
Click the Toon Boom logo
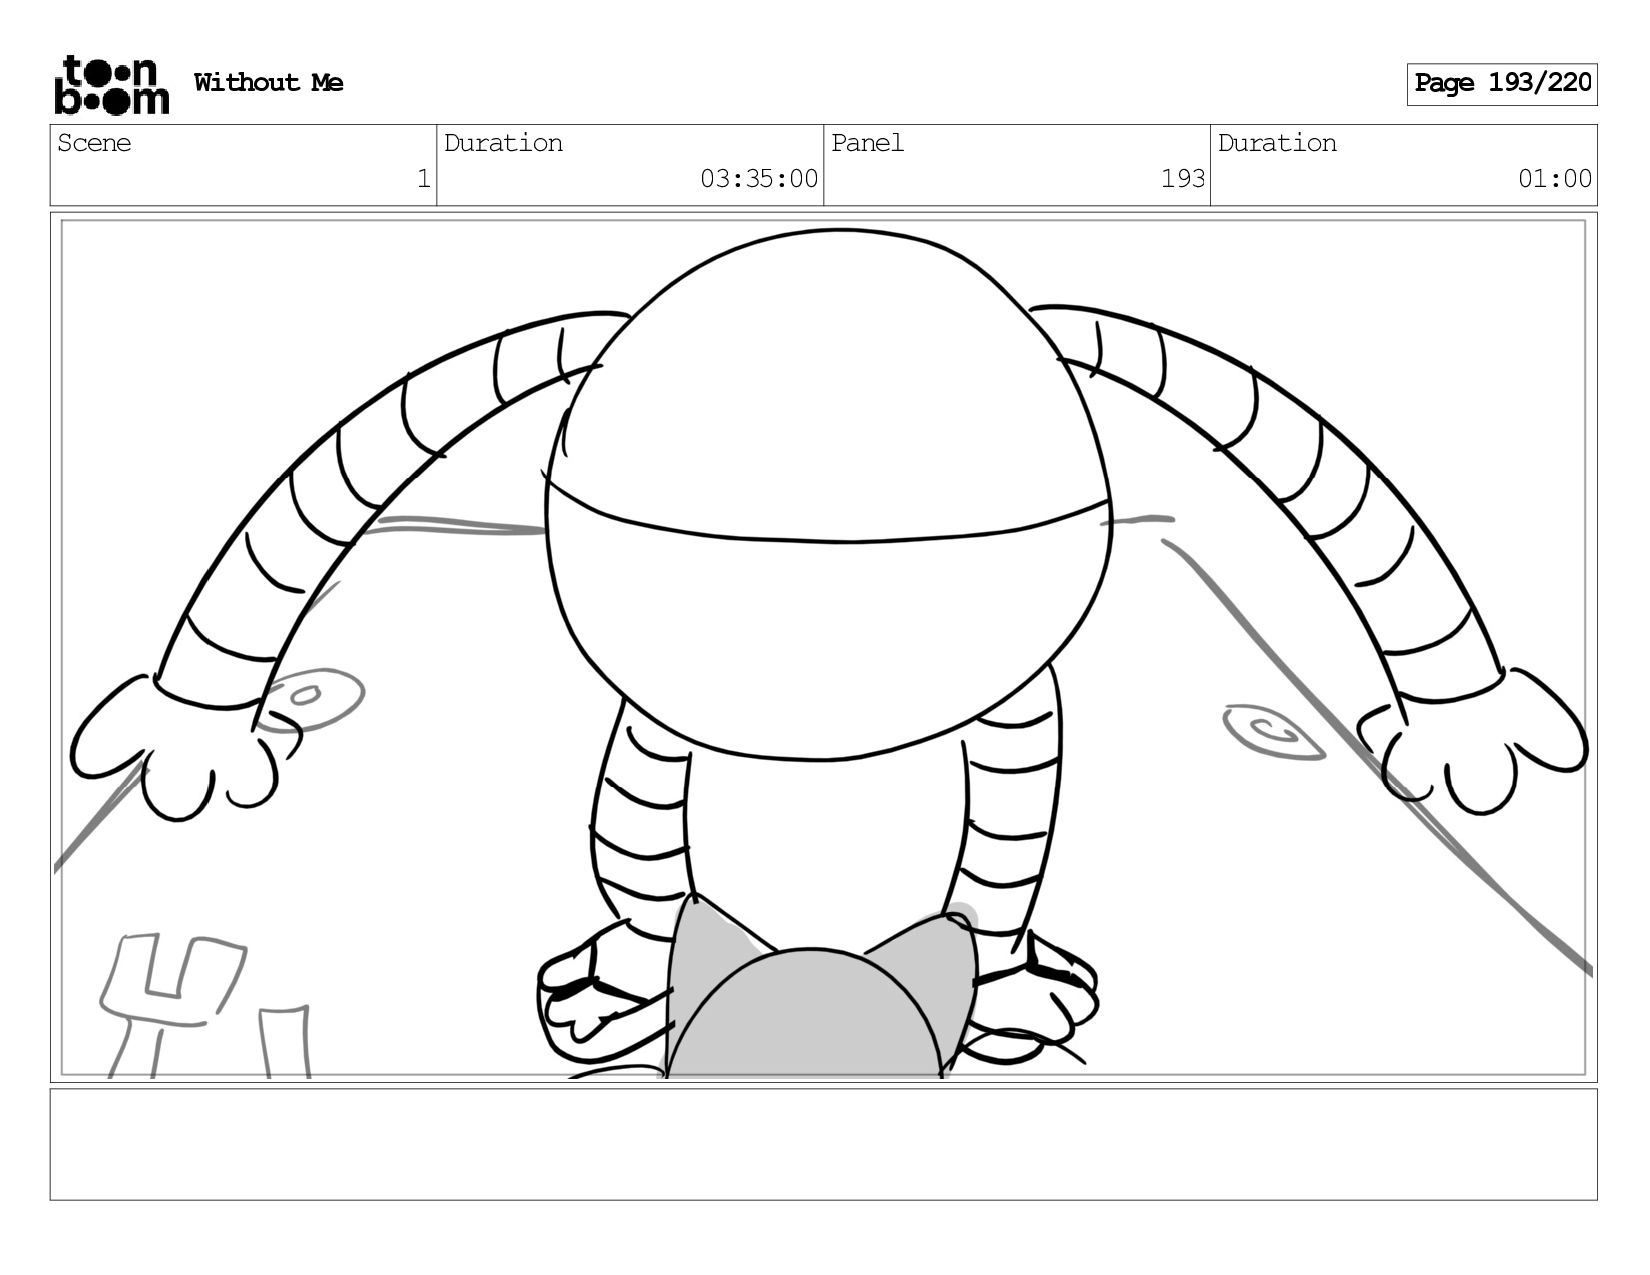[x=112, y=84]
